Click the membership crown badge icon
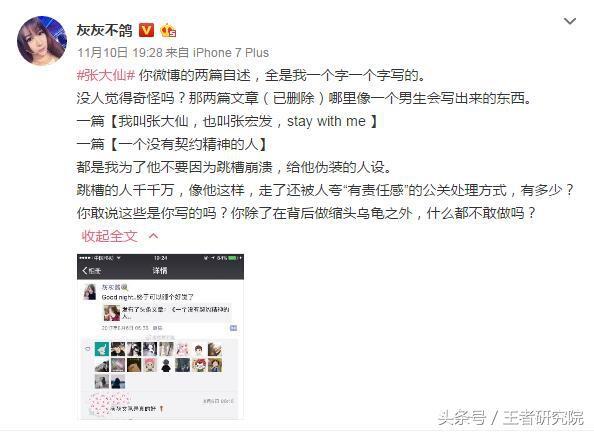This screenshot has height=432, width=594. [168, 30]
